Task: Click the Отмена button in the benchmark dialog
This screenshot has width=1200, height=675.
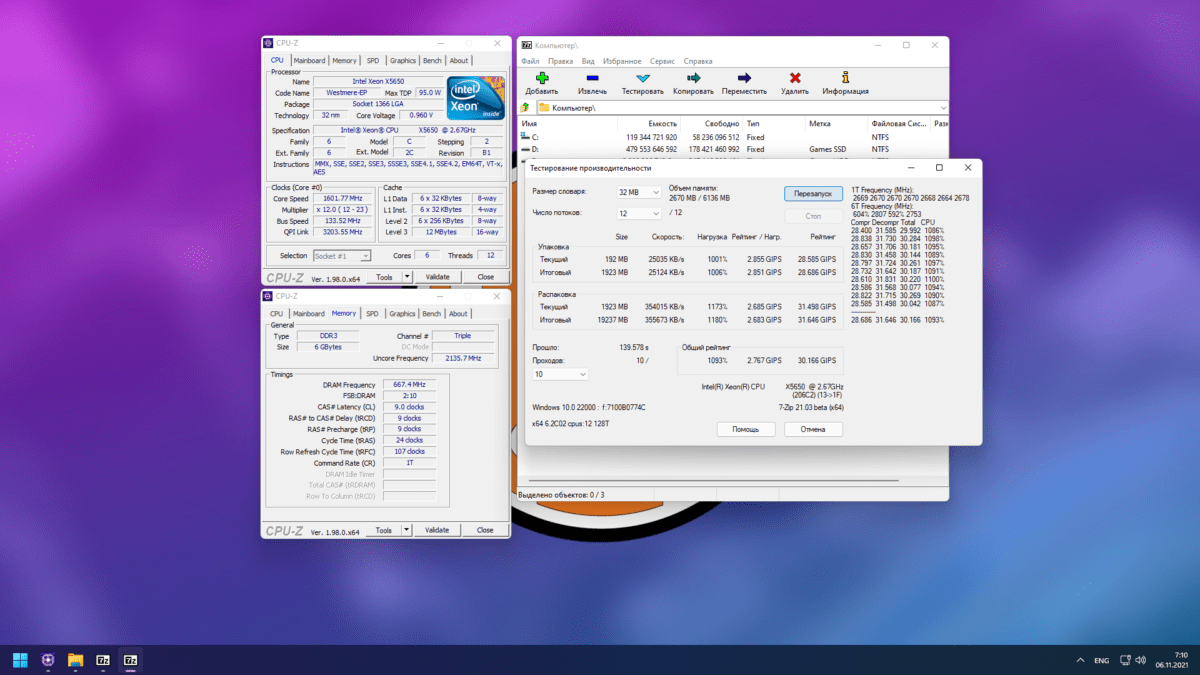Action: pyautogui.click(x=813, y=429)
